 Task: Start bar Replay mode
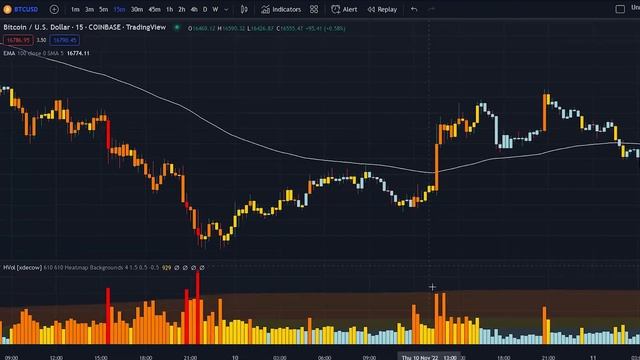[x=382, y=9]
